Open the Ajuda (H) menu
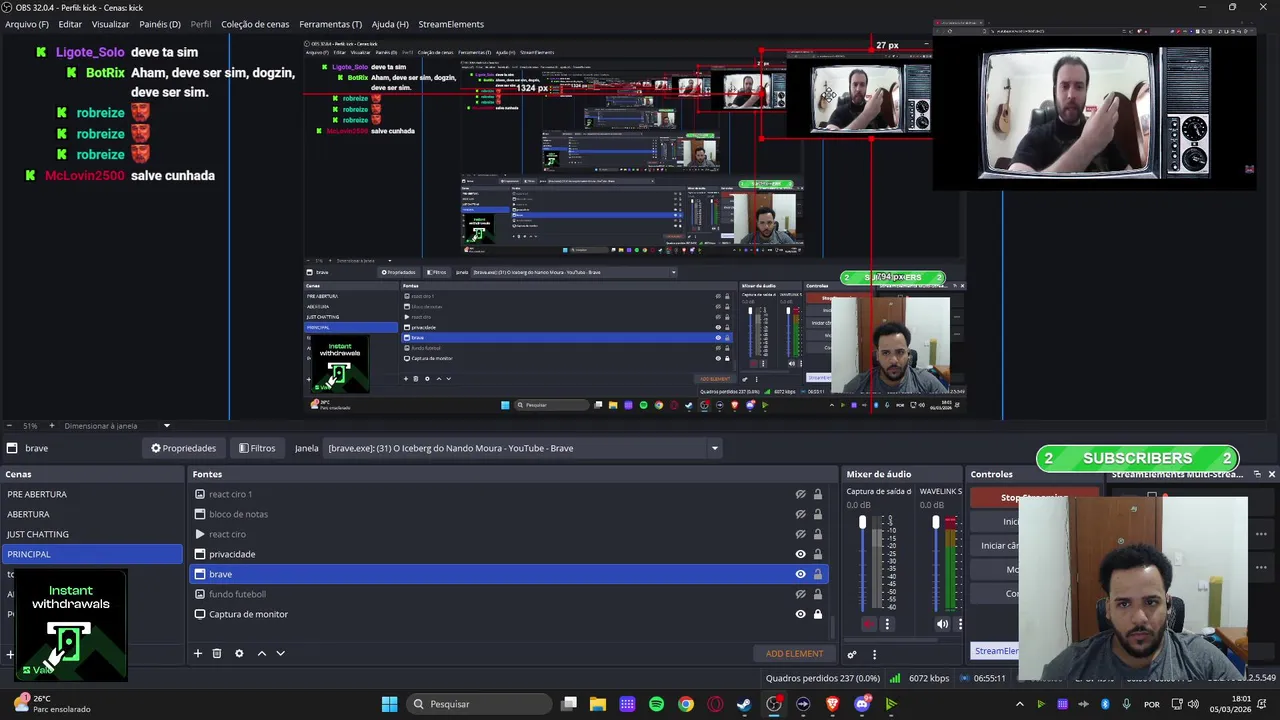Viewport: 1280px width, 720px height. [x=390, y=24]
